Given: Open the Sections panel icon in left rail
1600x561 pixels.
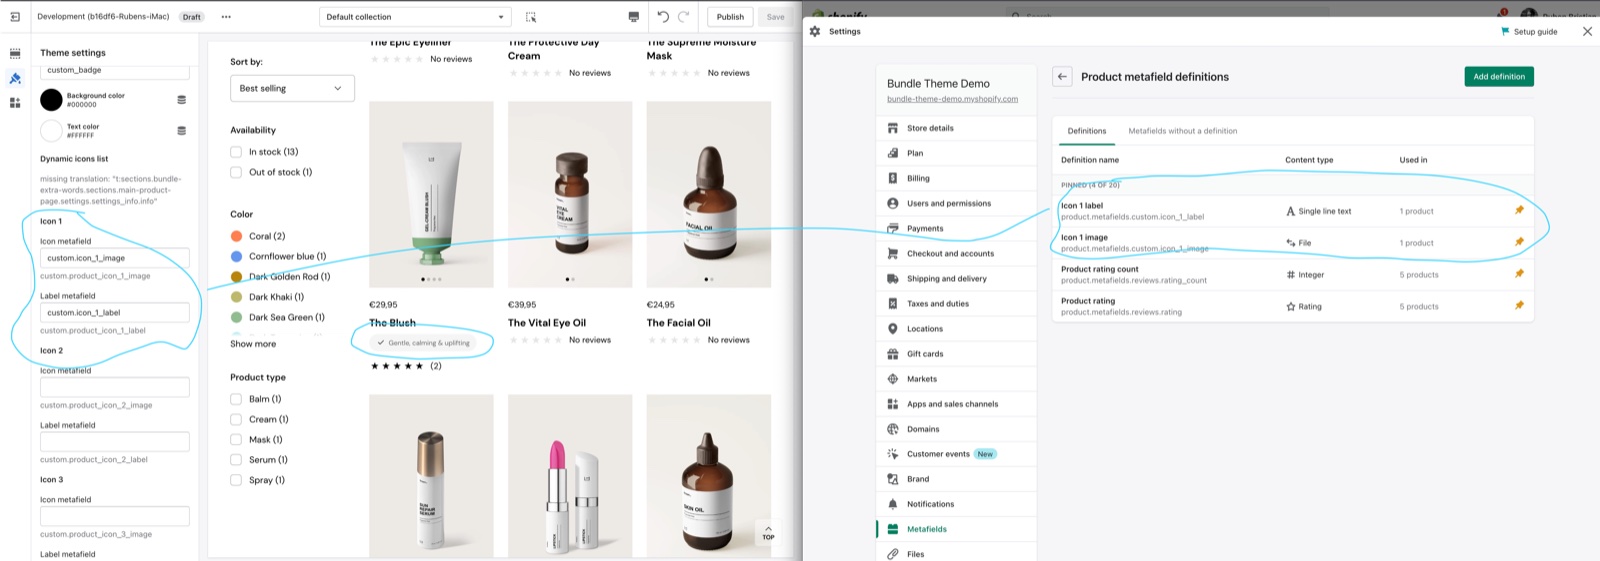Looking at the screenshot, I should tap(15, 54).
